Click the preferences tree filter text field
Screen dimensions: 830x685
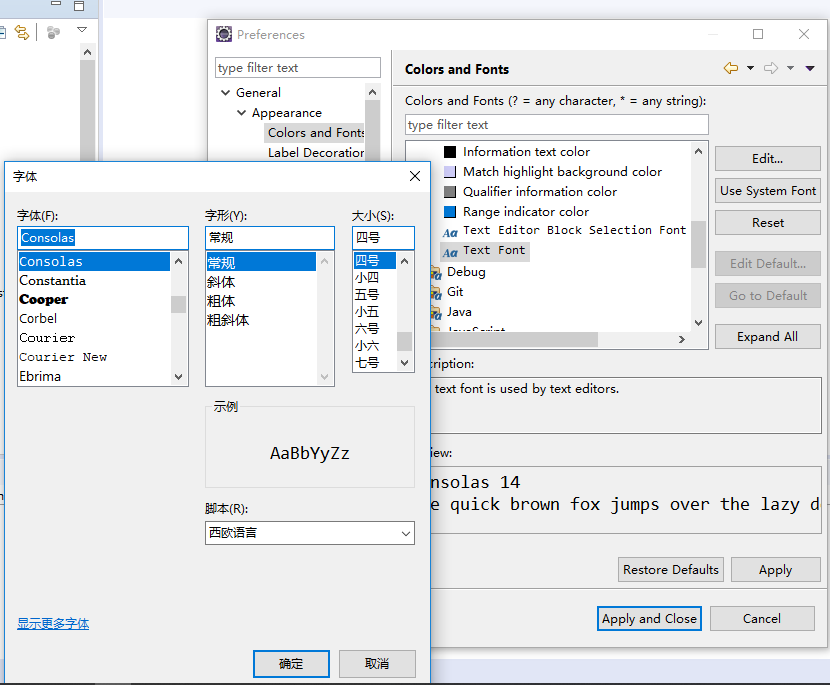click(x=297, y=68)
